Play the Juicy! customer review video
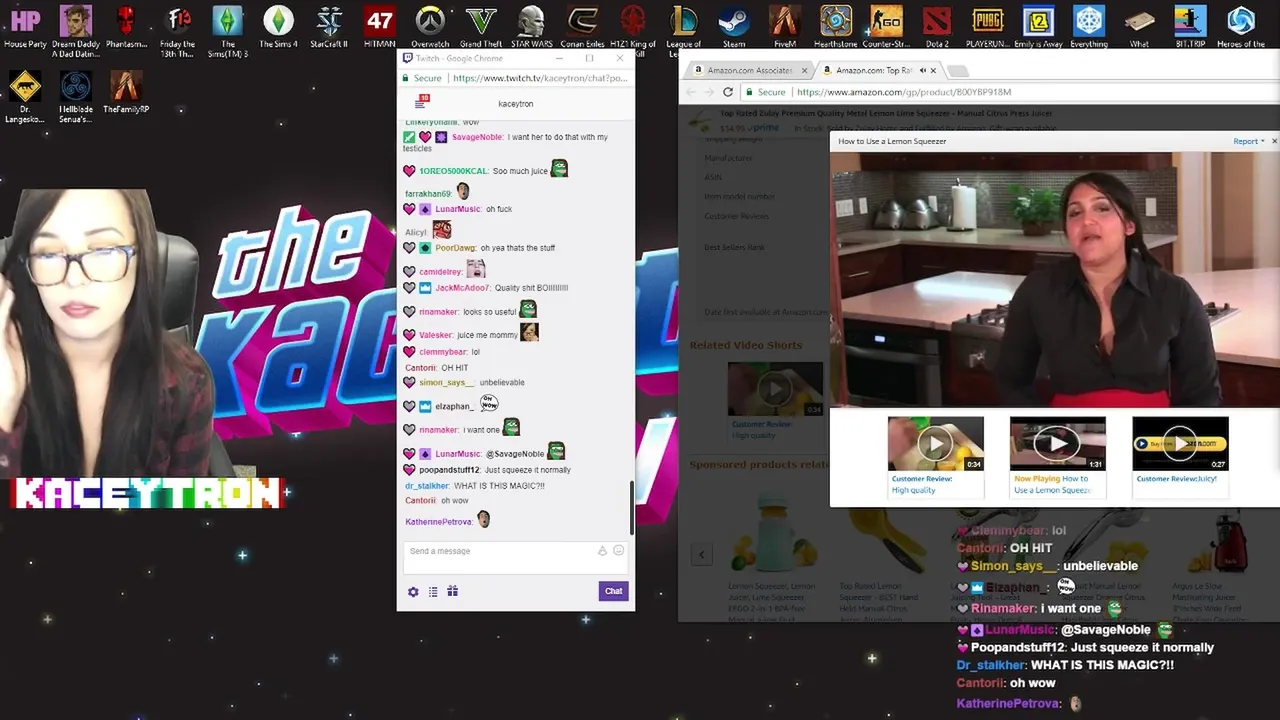Image resolution: width=1280 pixels, height=720 pixels. coord(1180,443)
